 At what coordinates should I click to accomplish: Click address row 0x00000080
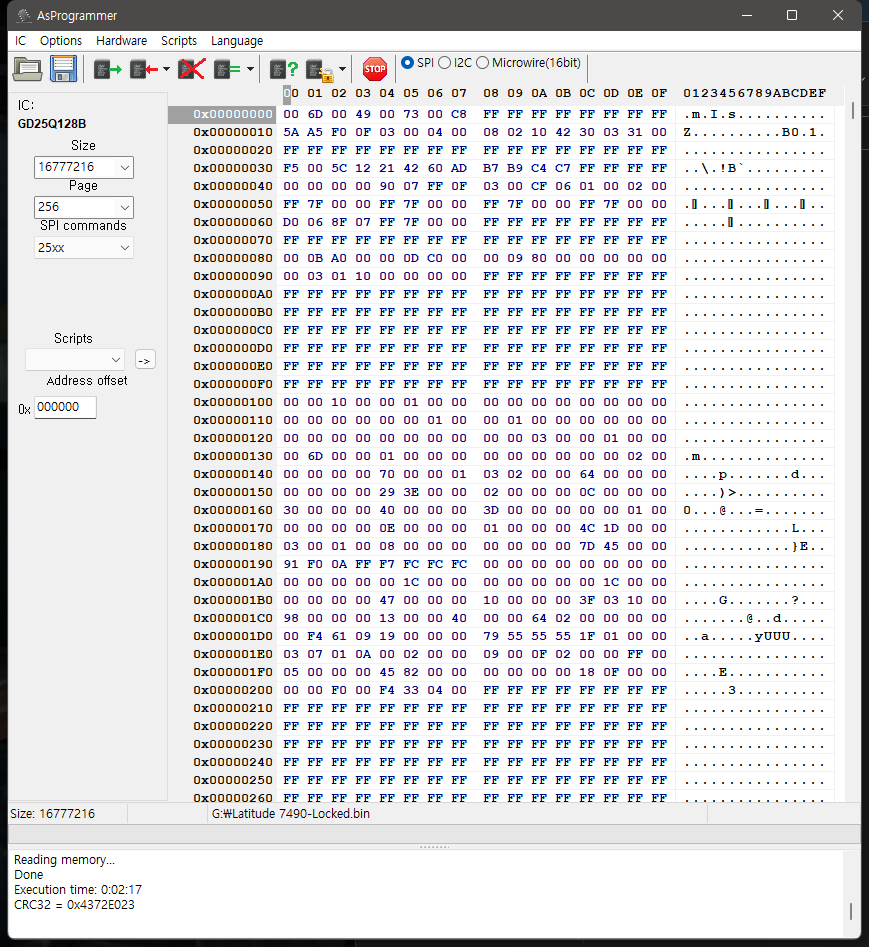click(x=232, y=258)
